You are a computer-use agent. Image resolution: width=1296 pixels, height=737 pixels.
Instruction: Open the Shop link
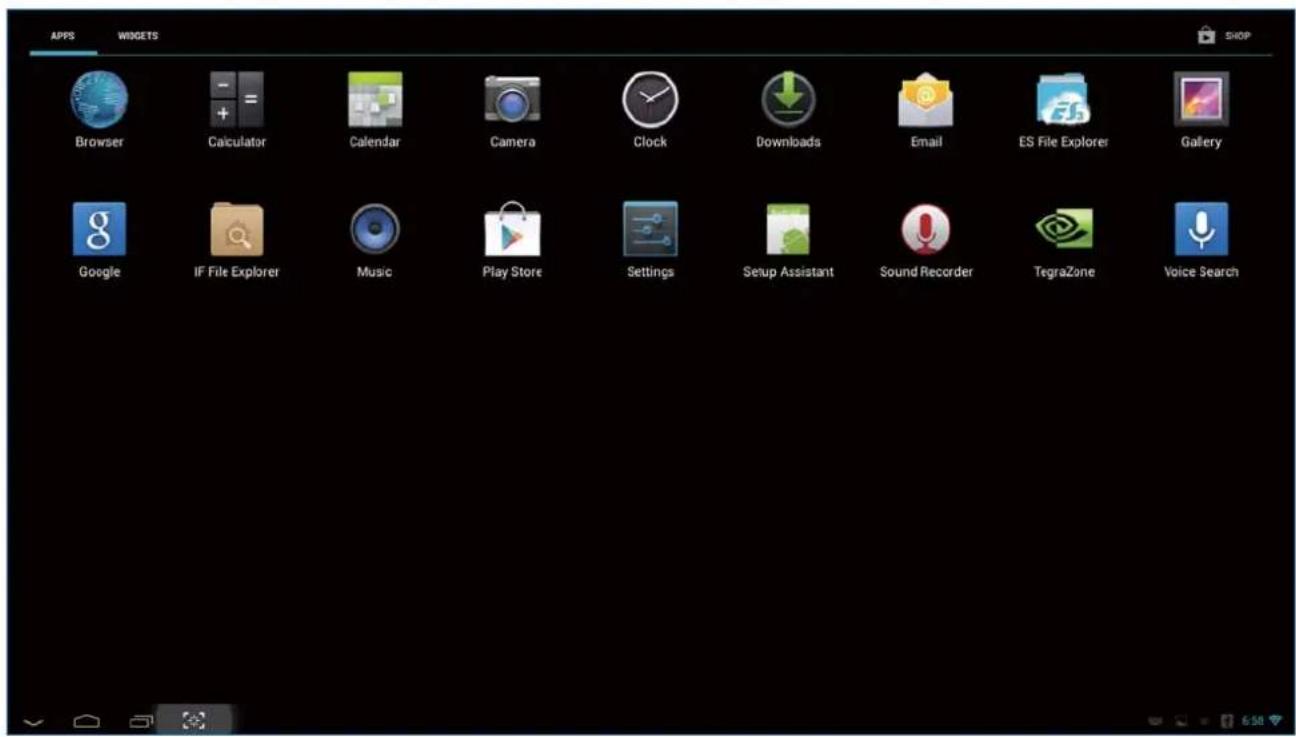[1225, 35]
